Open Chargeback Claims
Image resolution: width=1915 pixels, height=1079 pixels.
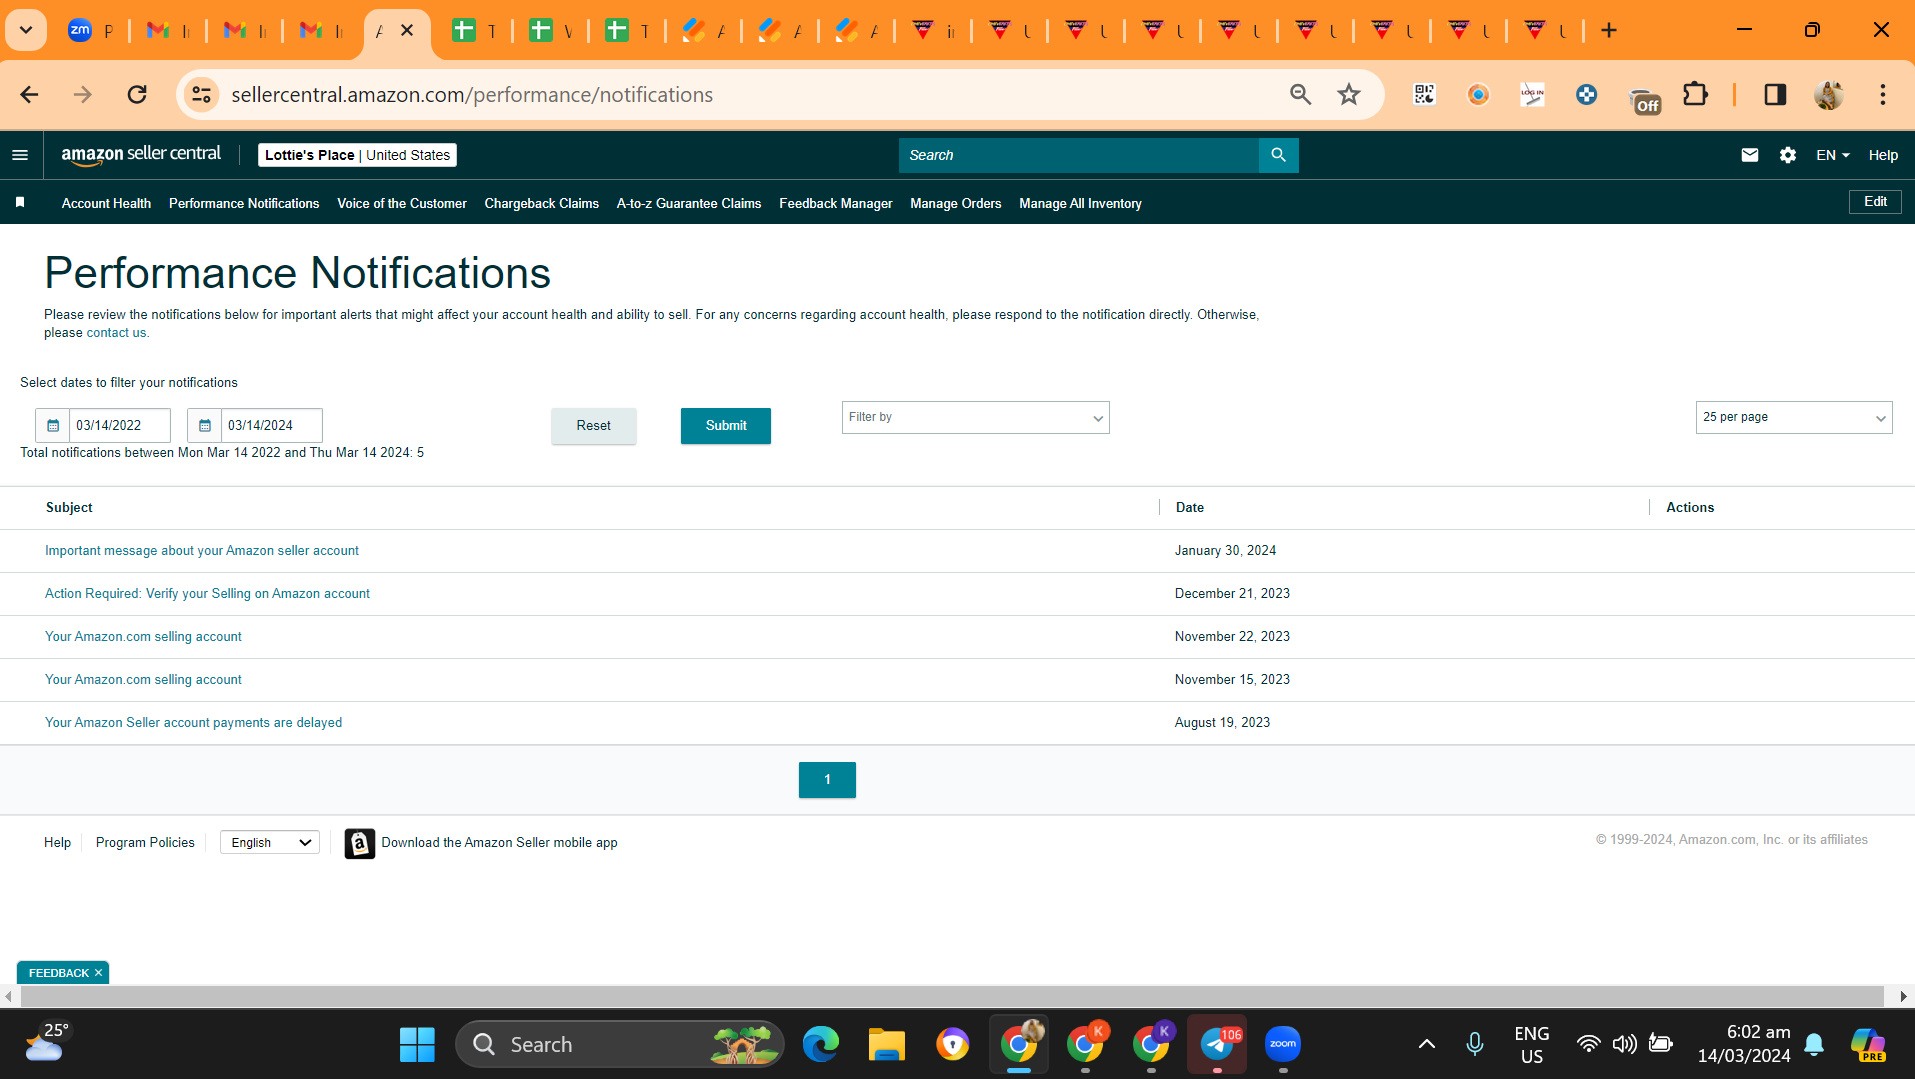[542, 203]
